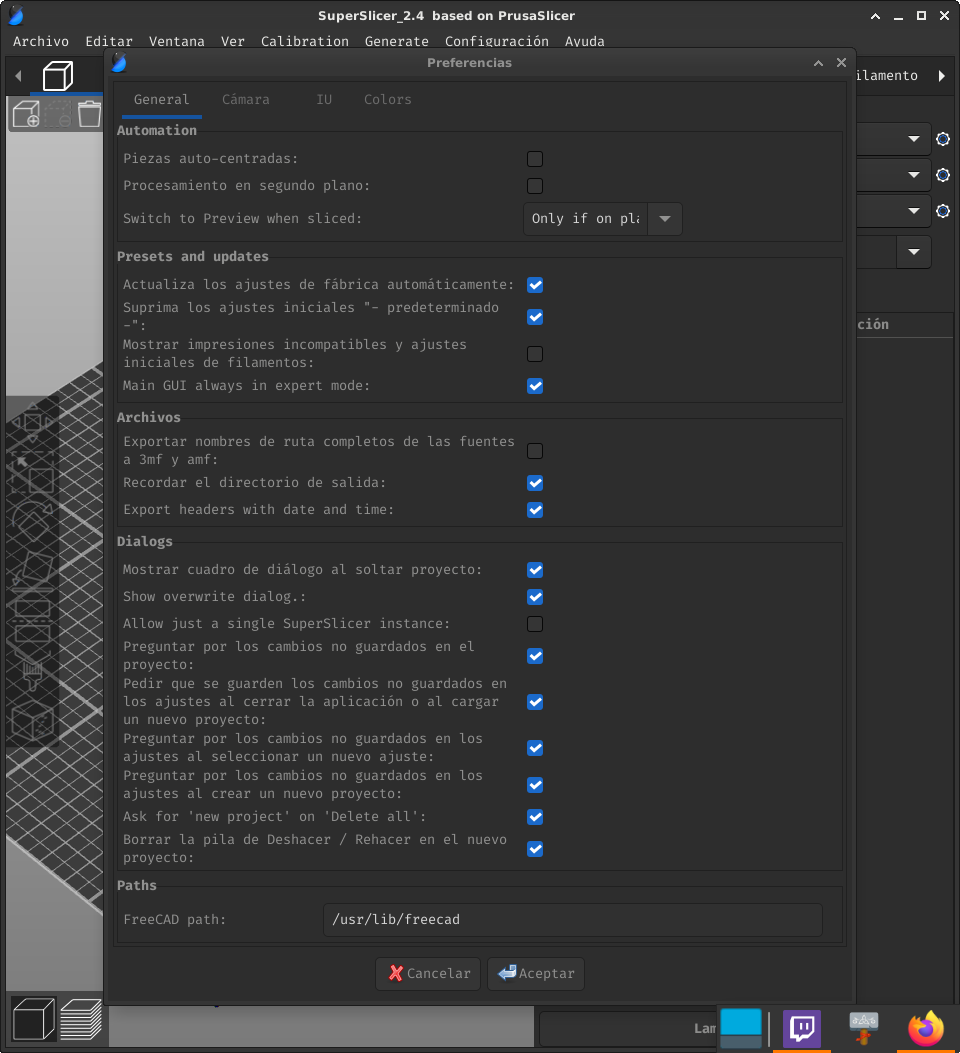Close the Preferencias dialog
Viewport: 960px width, 1053px height.
(841, 62)
